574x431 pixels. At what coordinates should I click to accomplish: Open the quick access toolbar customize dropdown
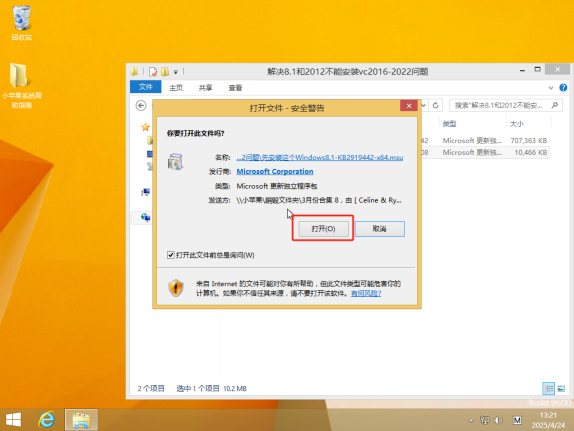(176, 72)
